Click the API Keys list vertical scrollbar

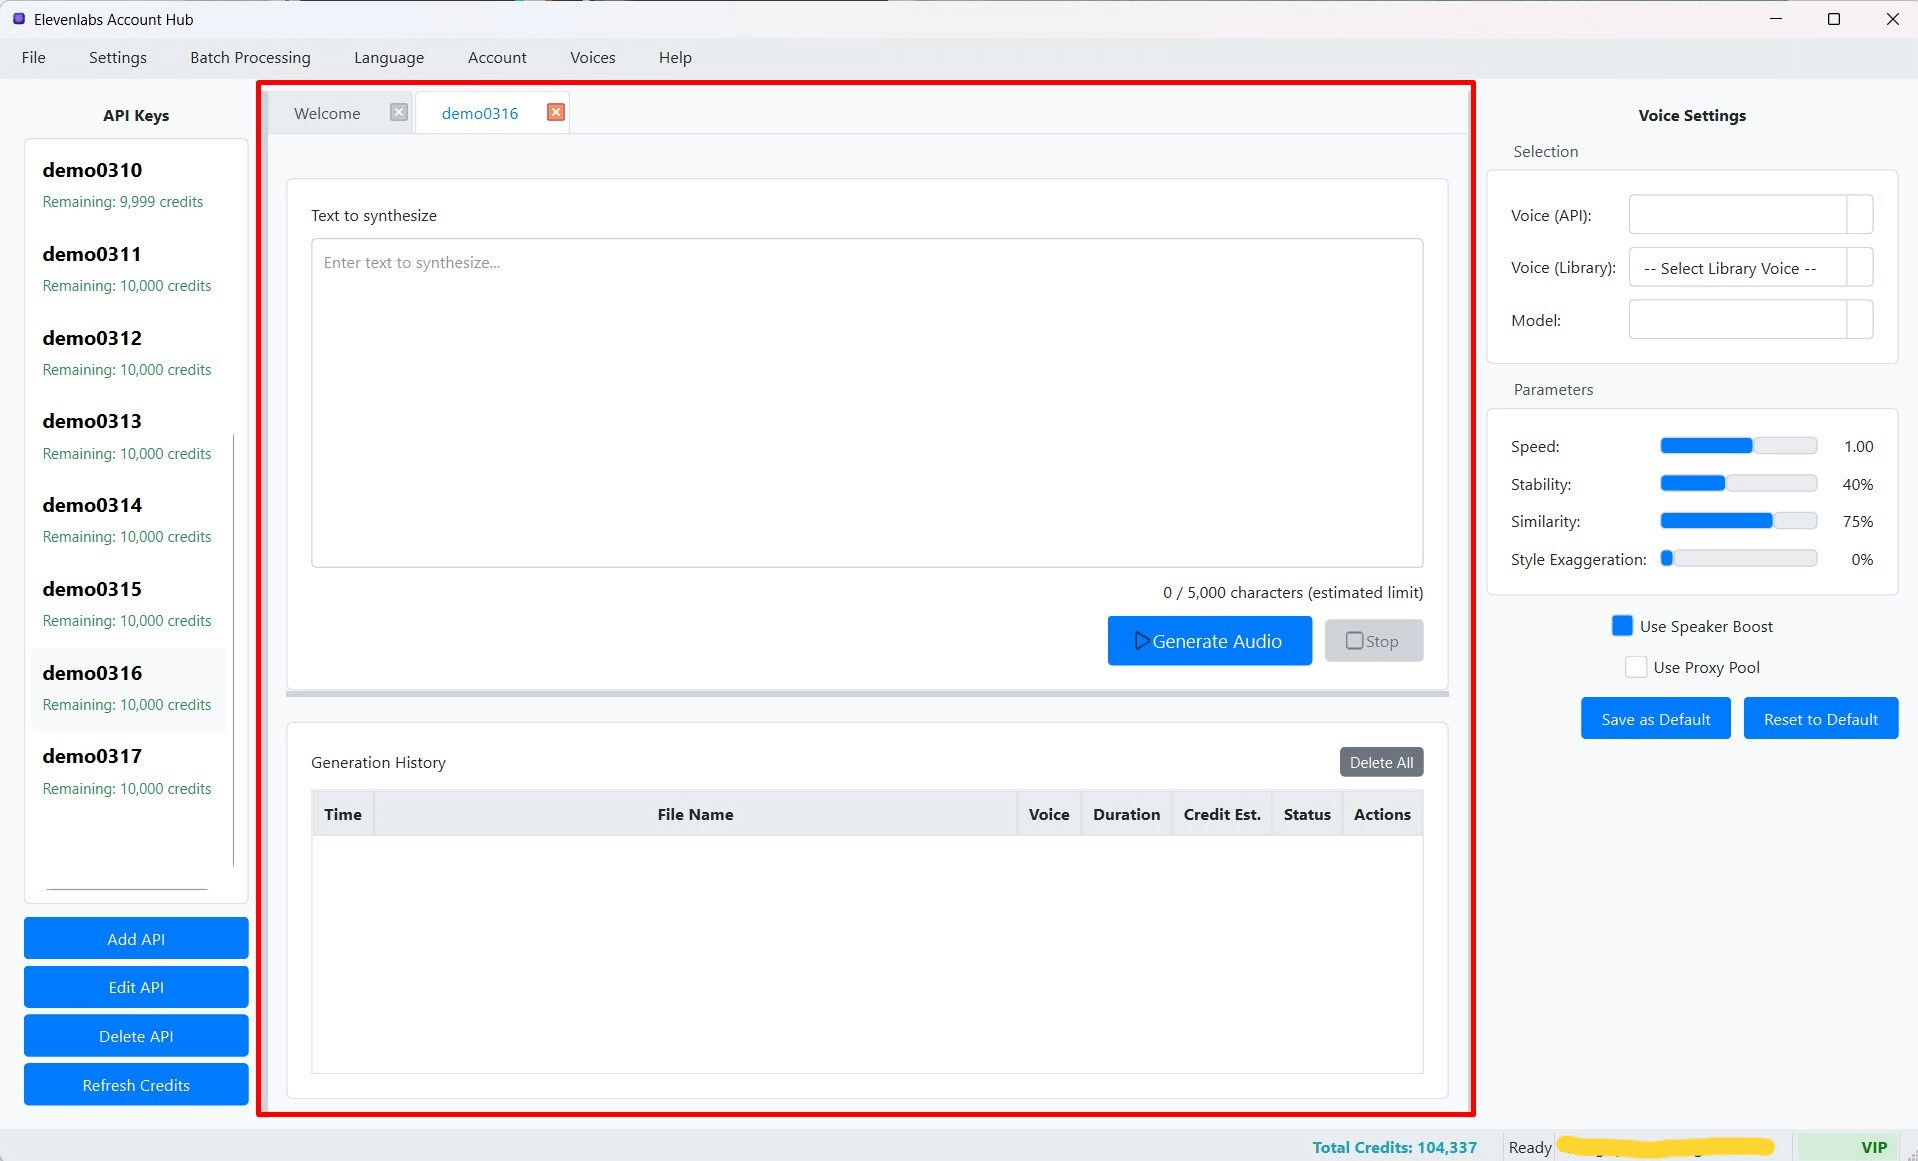(x=233, y=650)
